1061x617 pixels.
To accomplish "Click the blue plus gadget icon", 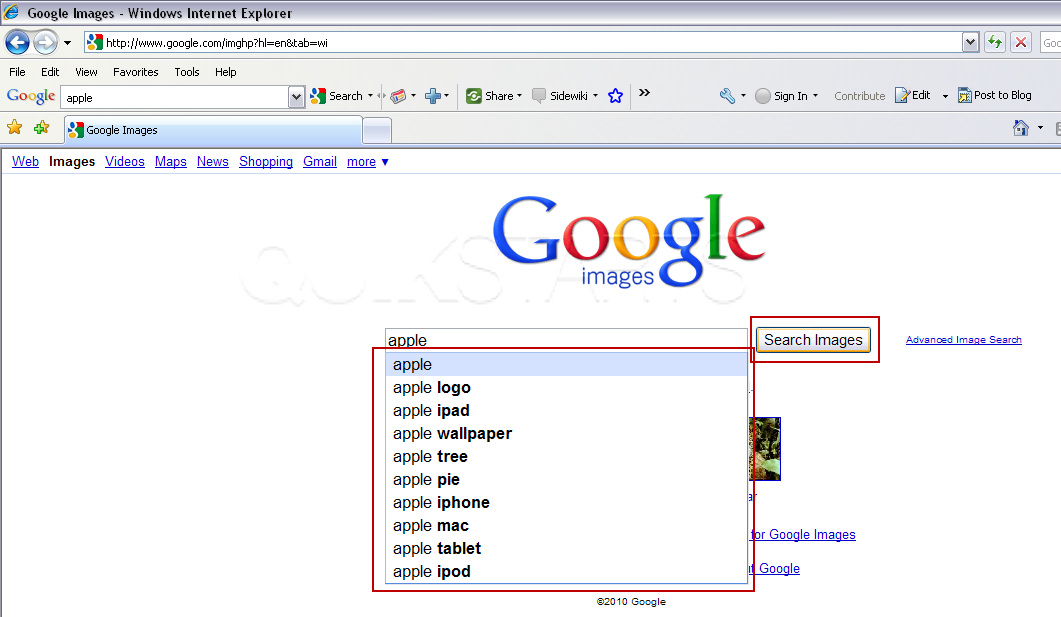I will pos(432,96).
